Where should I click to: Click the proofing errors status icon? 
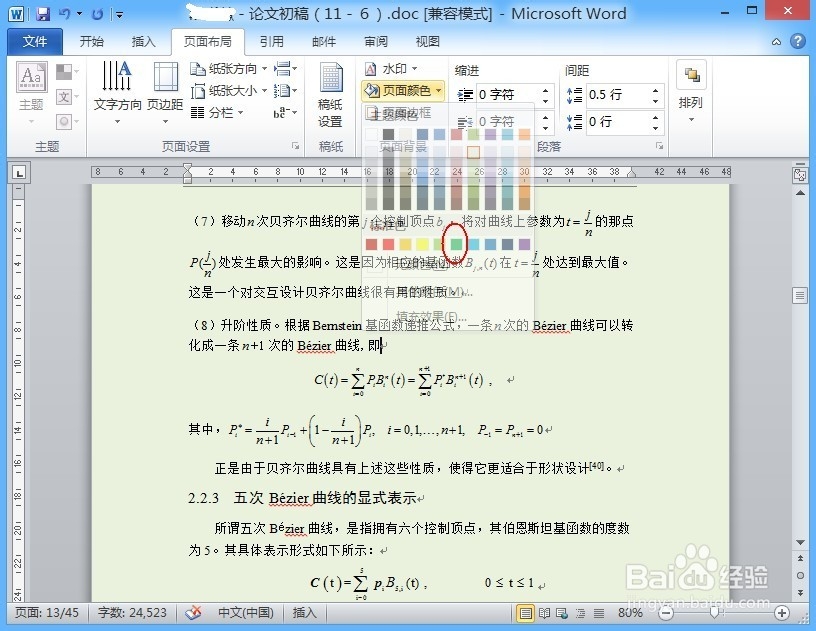click(x=194, y=613)
